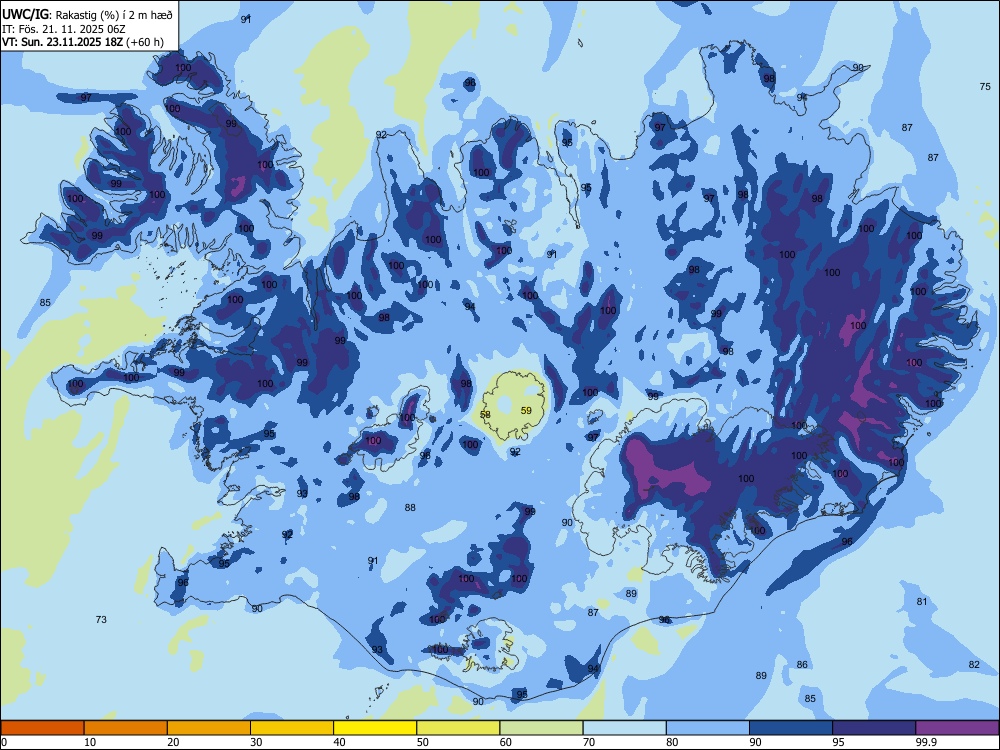Viewport: 1000px width, 750px height.
Task: Click the purple legend swatch above 99.9
Action: (957, 728)
